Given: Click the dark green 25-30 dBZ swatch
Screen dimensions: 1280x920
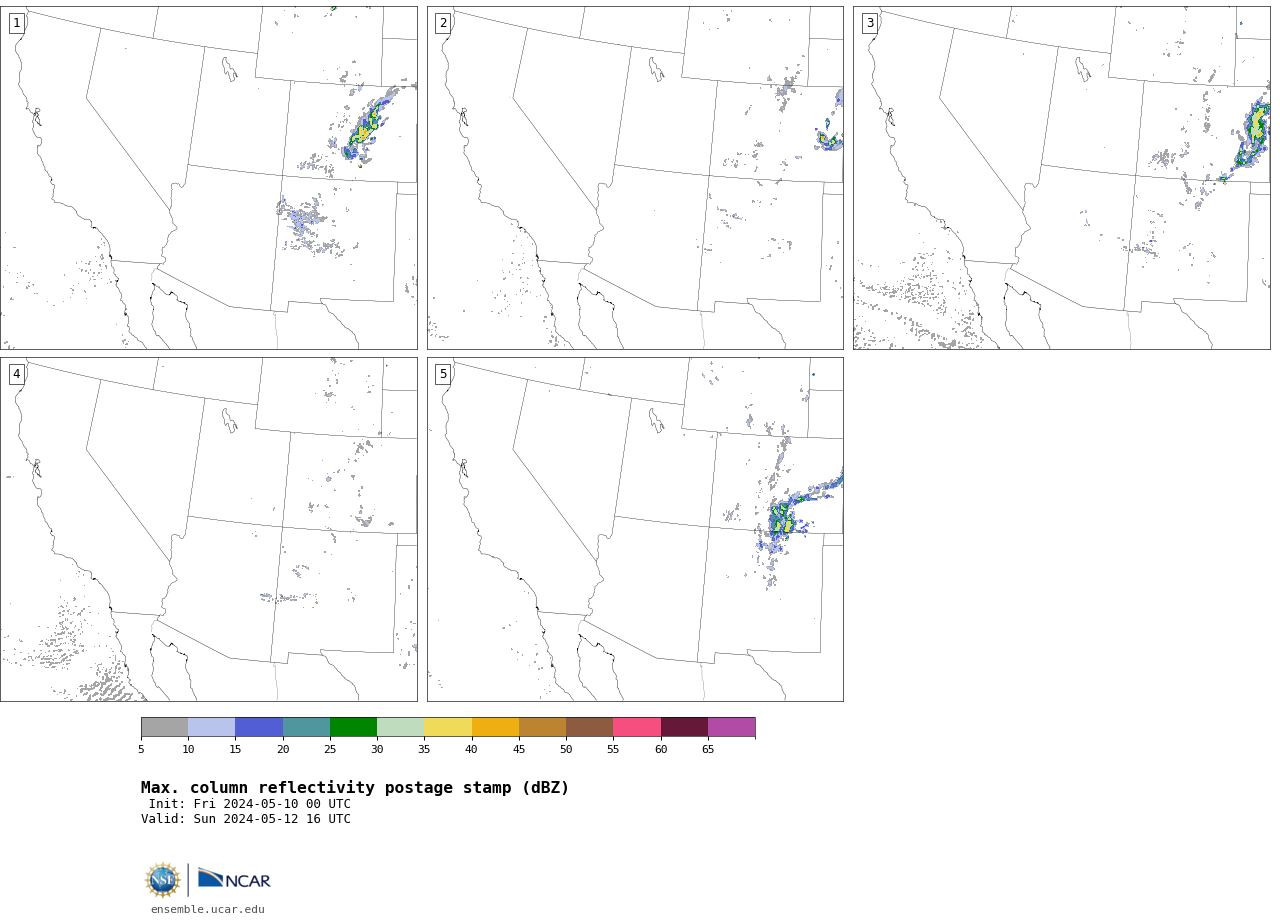Looking at the screenshot, I should pyautogui.click(x=353, y=727).
